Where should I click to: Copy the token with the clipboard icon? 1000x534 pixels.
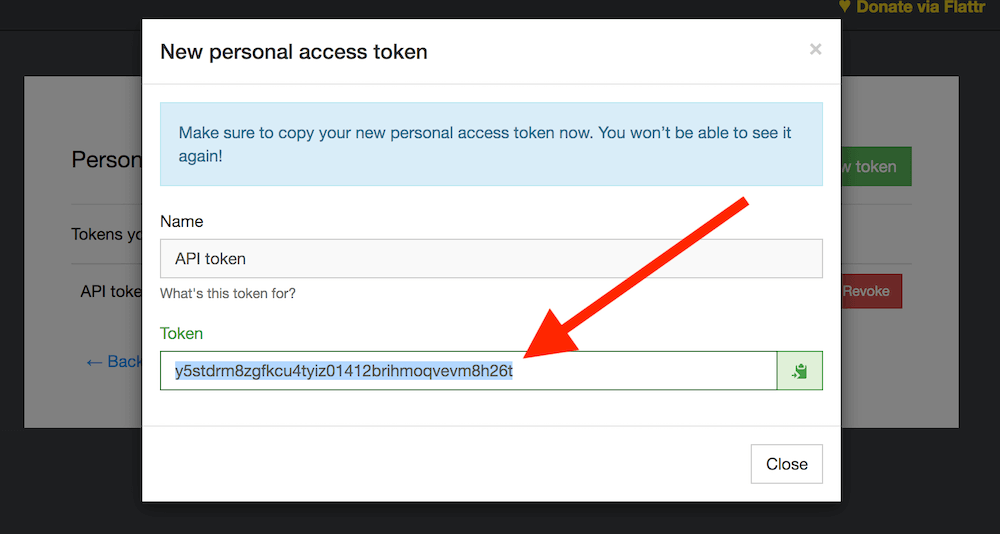point(799,371)
